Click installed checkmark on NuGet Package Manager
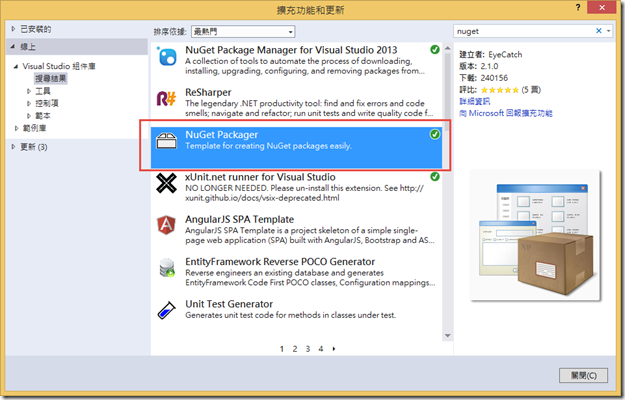This screenshot has width=625, height=400. 435,49
